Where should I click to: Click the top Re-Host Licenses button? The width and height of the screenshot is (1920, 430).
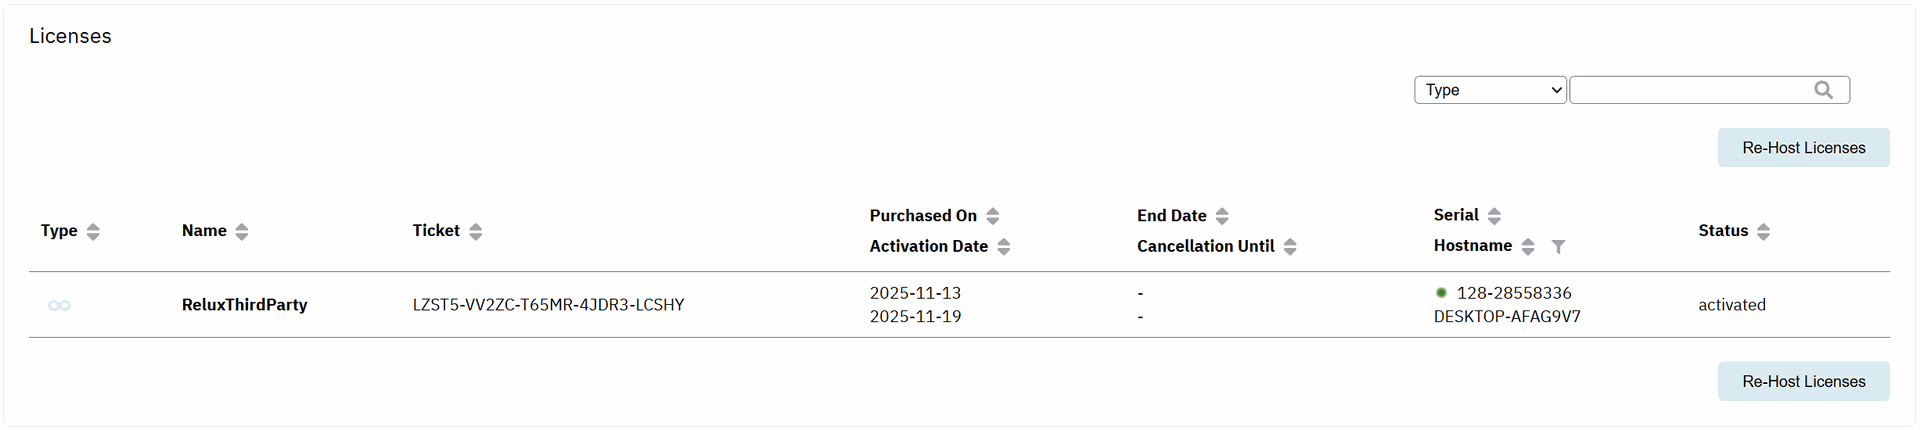(1803, 148)
